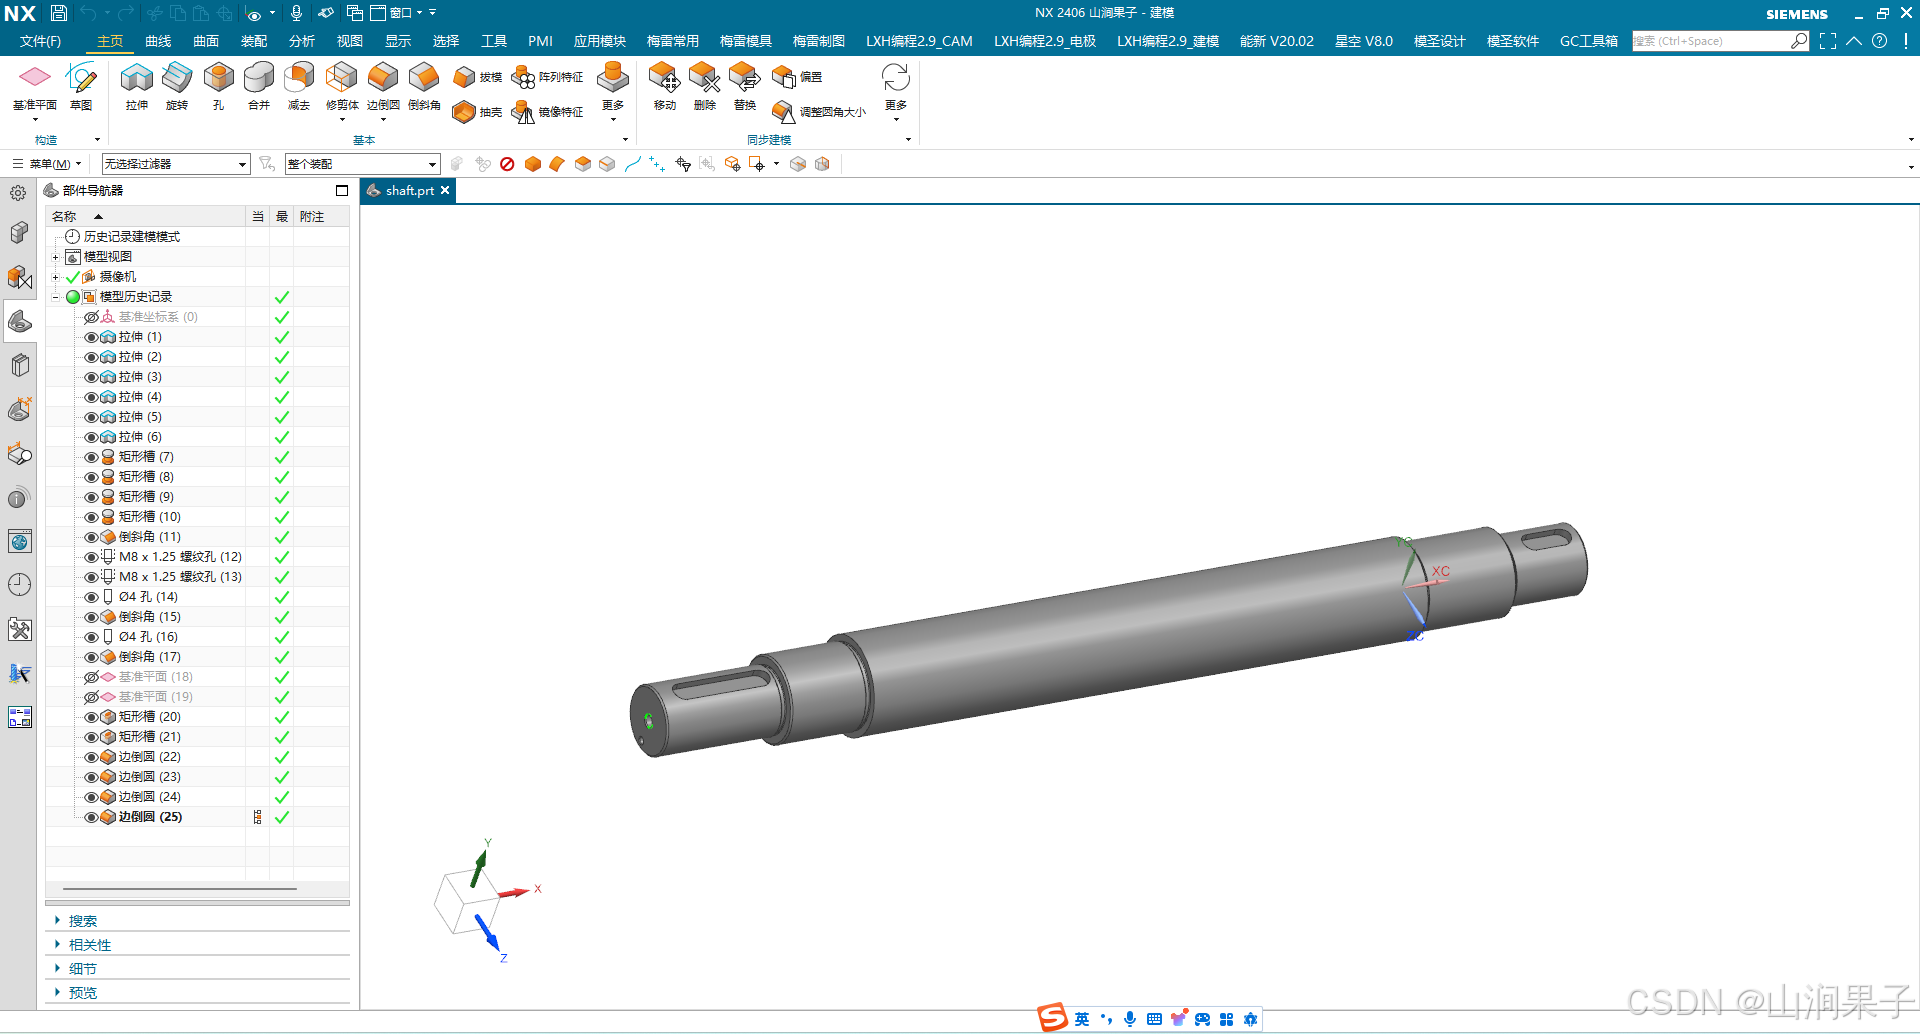Image resolution: width=1920 pixels, height=1034 pixels.
Task: Expand the 模型视图 tree node
Action: coord(55,257)
